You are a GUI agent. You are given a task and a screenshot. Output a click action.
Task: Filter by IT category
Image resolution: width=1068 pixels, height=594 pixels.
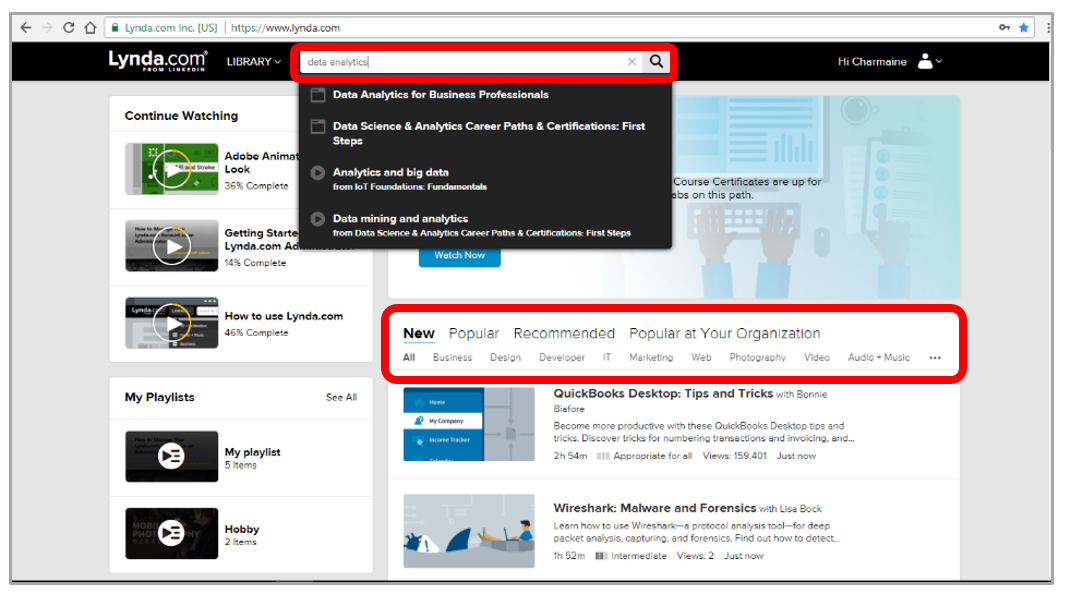tap(607, 357)
